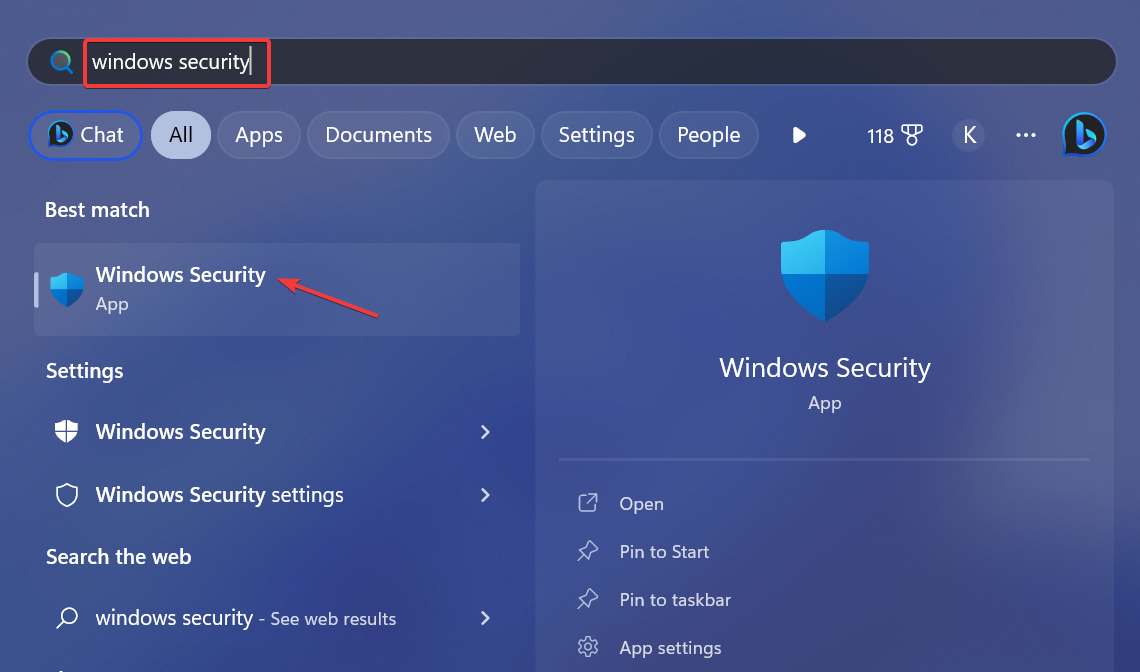This screenshot has height=672, width=1140.
Task: Open the three-dot more options menu
Action: 1026,135
